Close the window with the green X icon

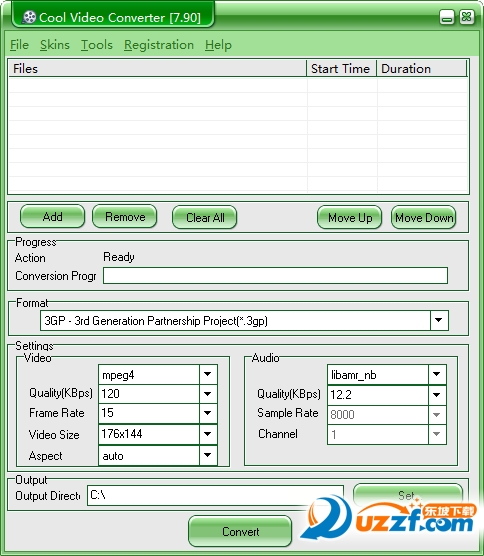(467, 17)
